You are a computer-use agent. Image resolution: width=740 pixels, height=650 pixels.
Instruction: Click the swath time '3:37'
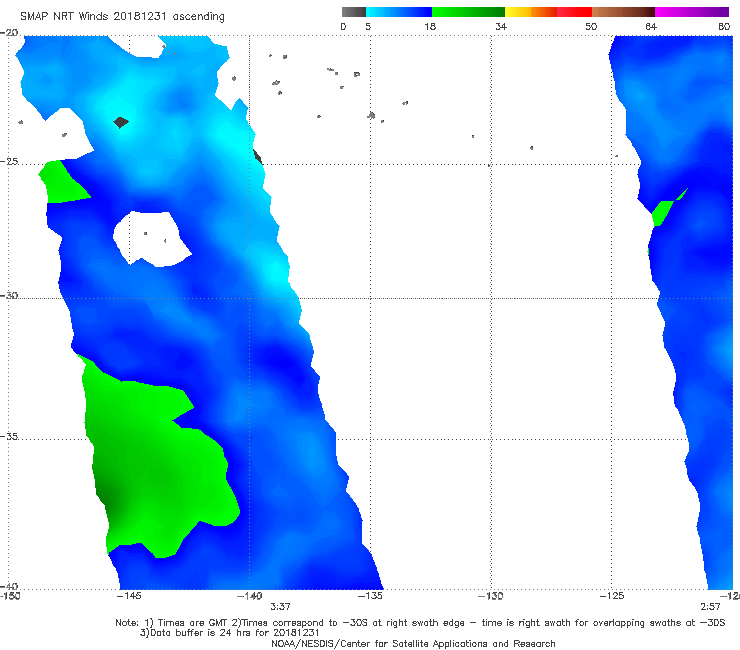click(280, 607)
